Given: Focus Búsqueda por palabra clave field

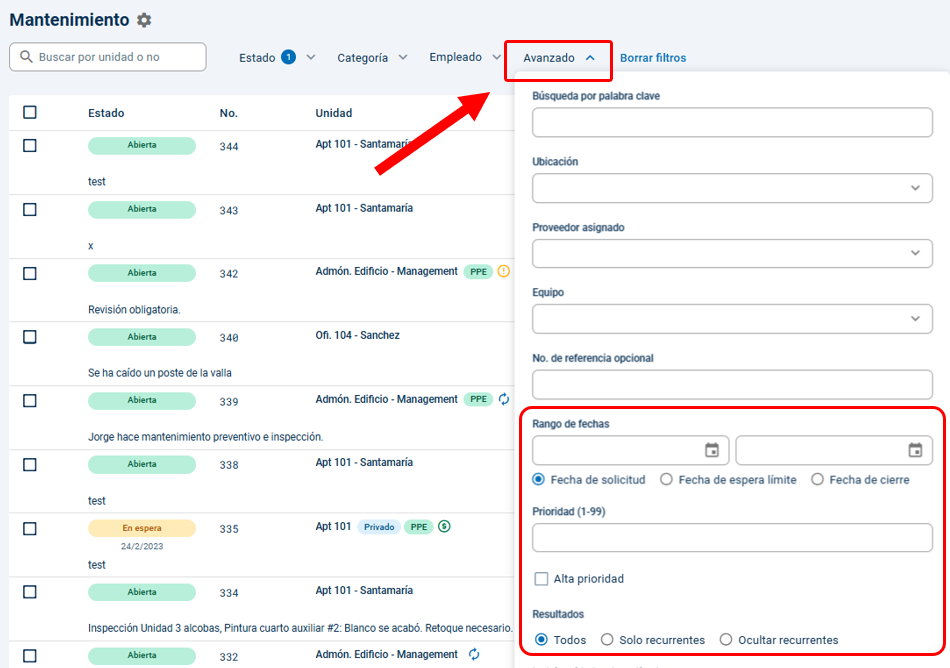Looking at the screenshot, I should click(732, 122).
